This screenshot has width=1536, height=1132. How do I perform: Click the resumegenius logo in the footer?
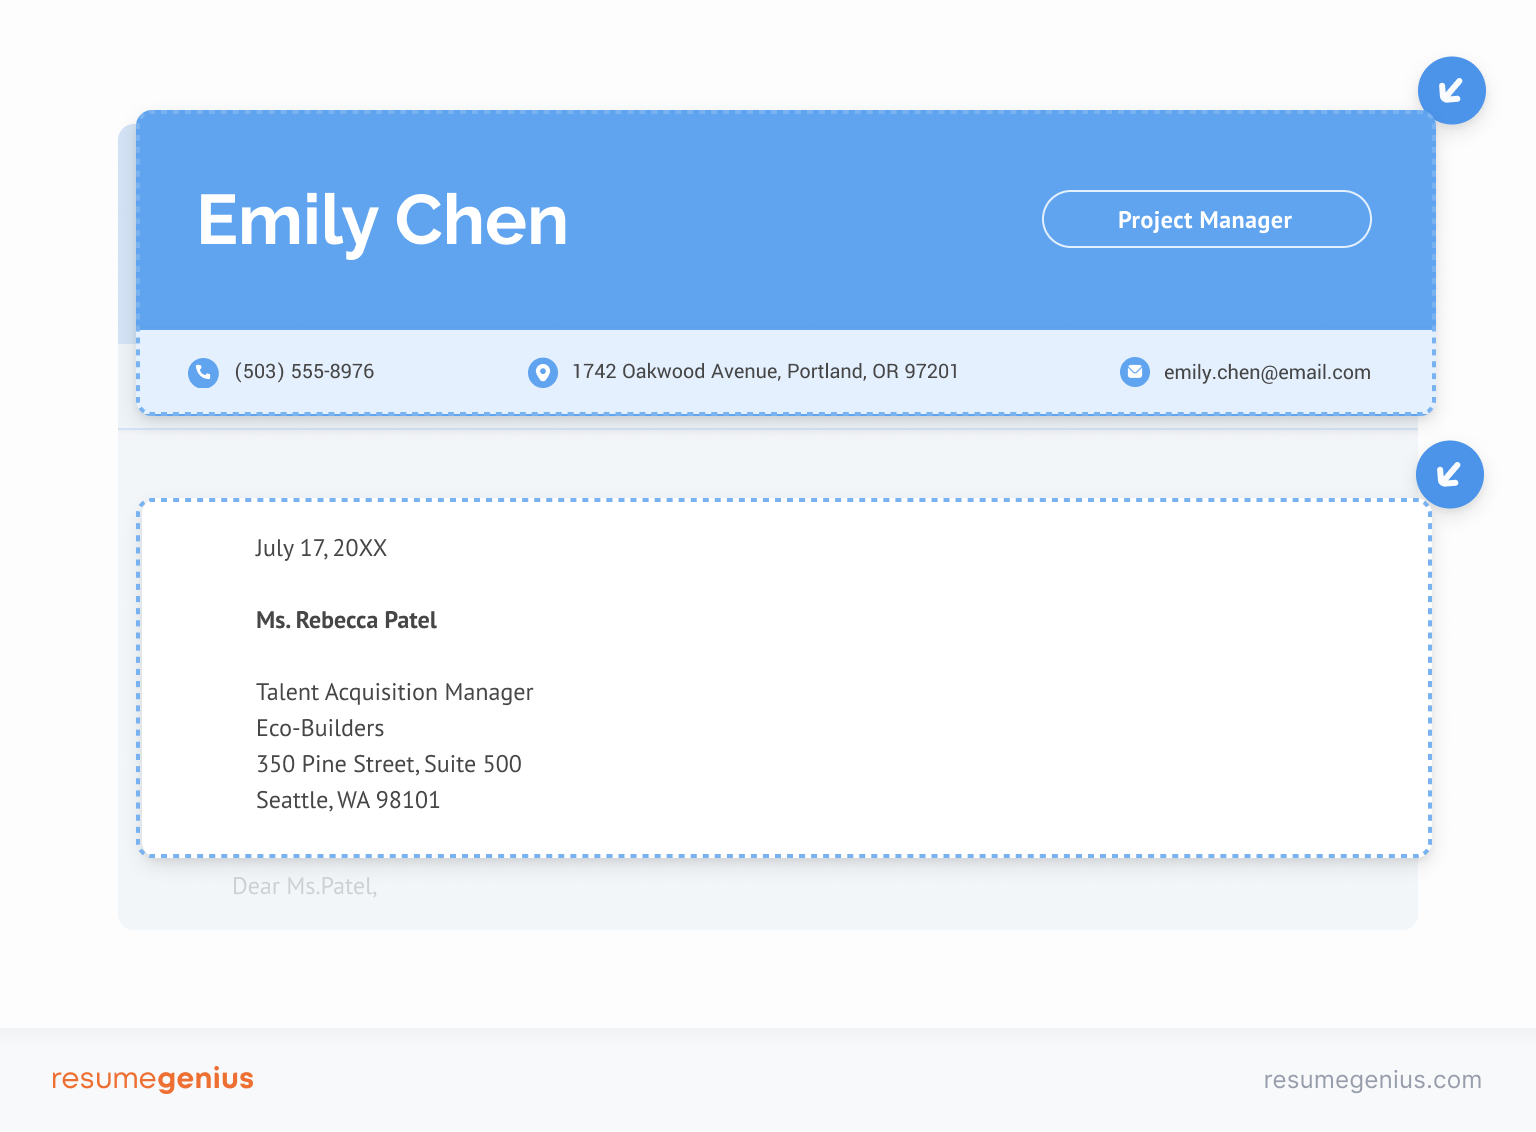153,1080
